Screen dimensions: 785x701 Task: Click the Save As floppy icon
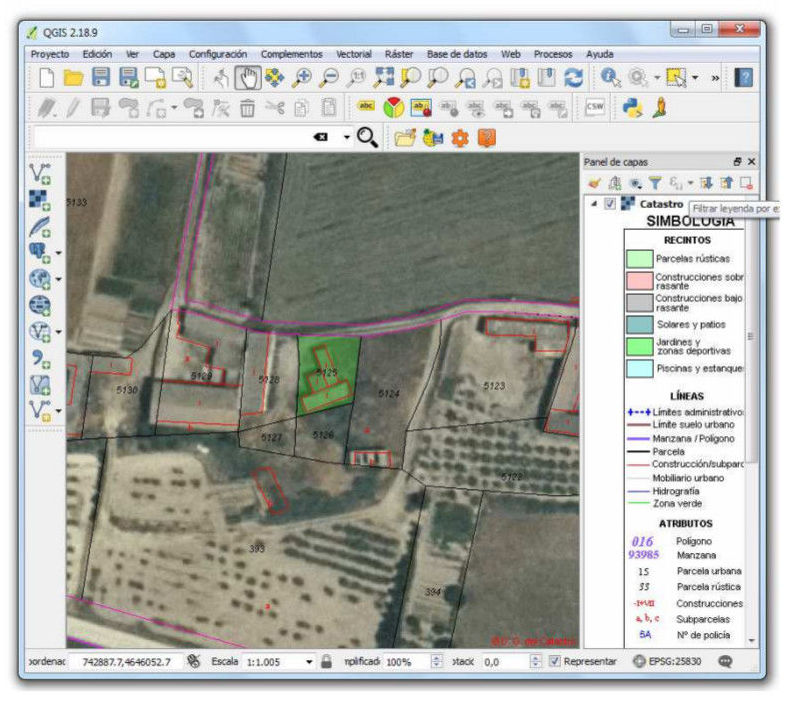click(x=129, y=78)
